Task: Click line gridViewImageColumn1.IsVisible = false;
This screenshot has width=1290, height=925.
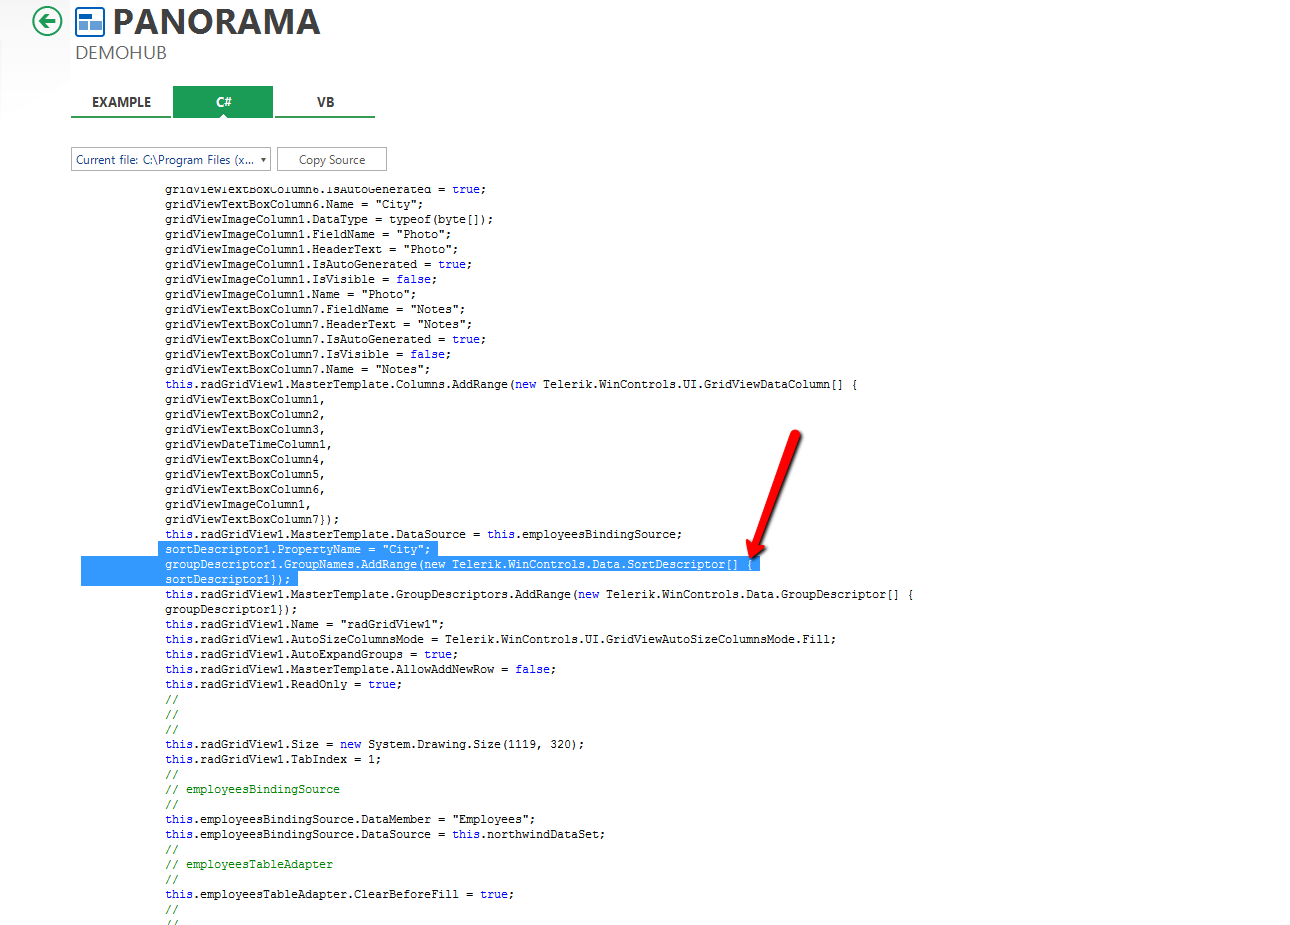Action: [x=301, y=279]
